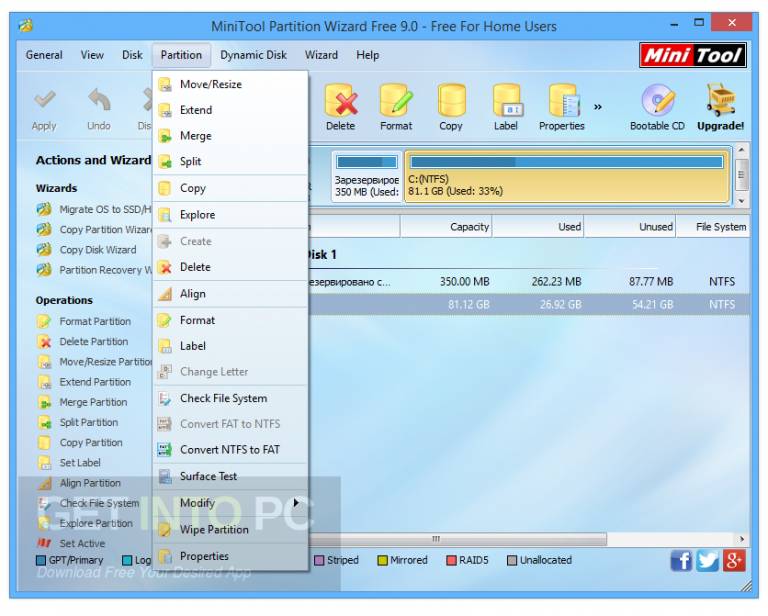Click the Striped legend swatch
Viewport: 768px width, 616px height.
point(319,560)
